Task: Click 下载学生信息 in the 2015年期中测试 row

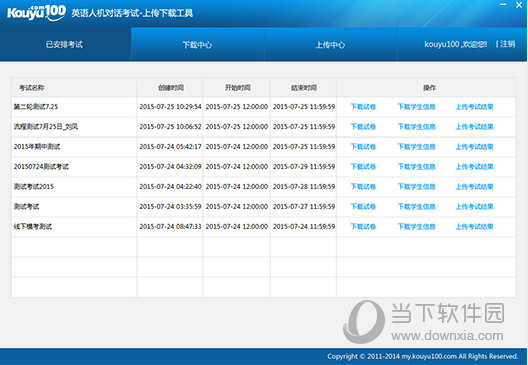Action: [417, 146]
